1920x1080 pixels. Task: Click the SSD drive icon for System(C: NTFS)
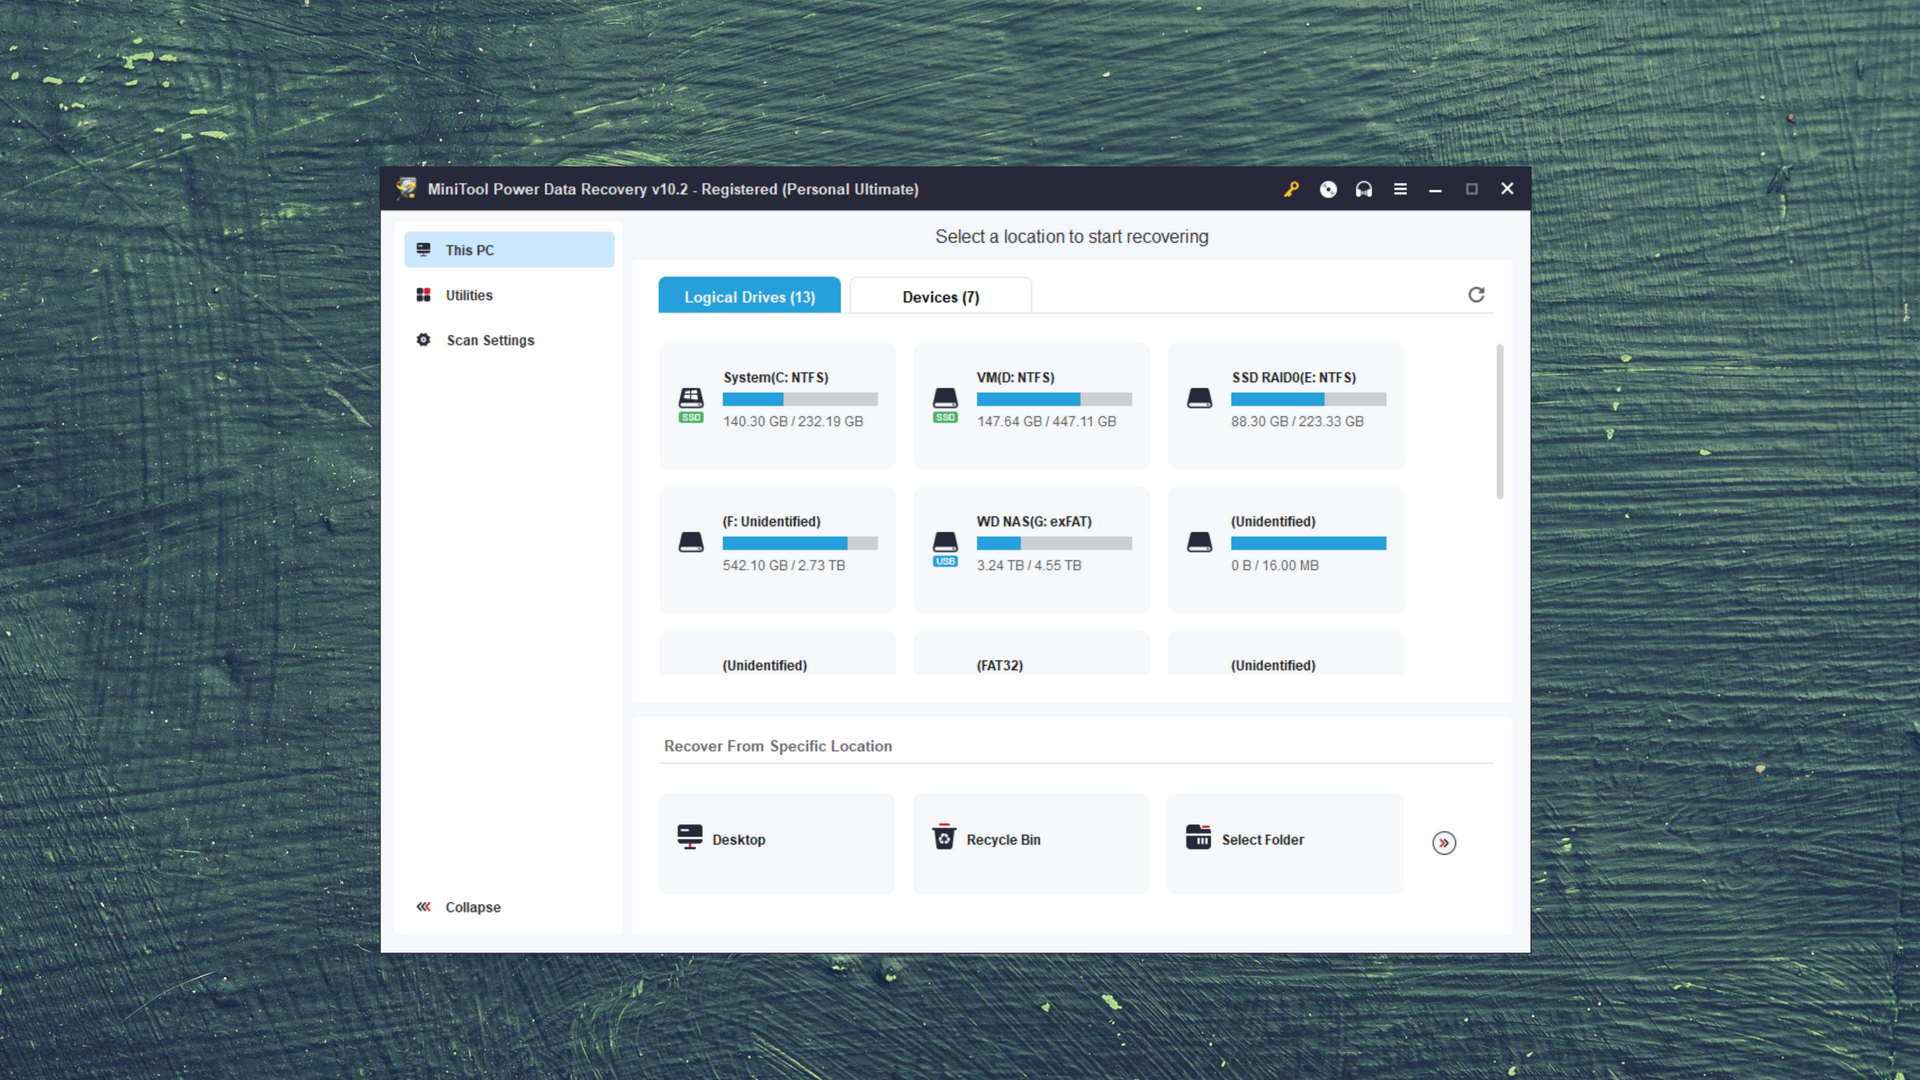691,400
